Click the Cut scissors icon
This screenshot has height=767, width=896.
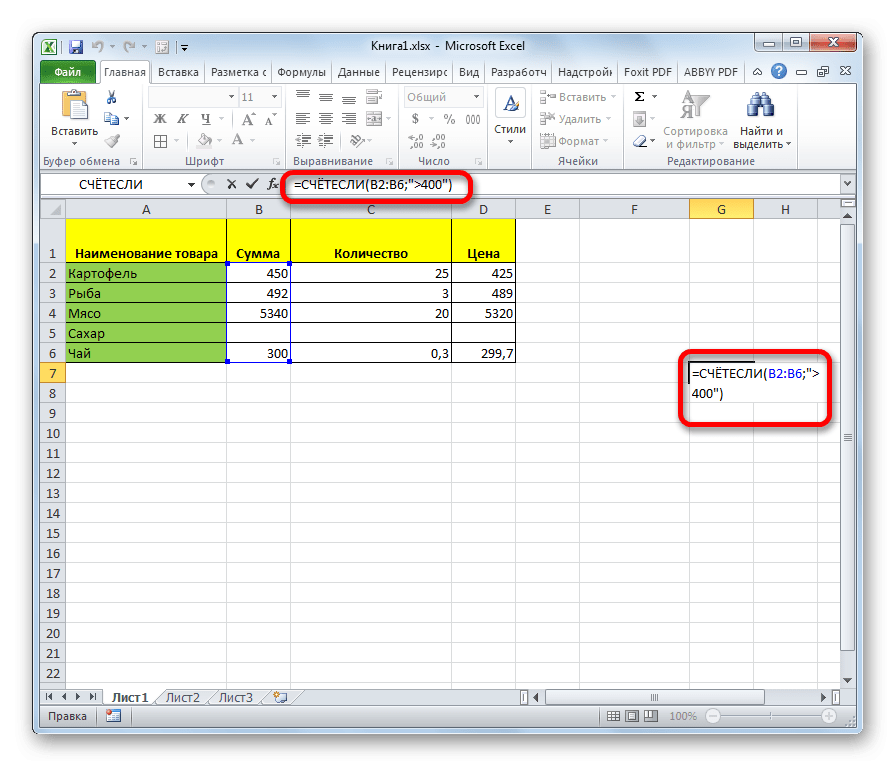111,97
